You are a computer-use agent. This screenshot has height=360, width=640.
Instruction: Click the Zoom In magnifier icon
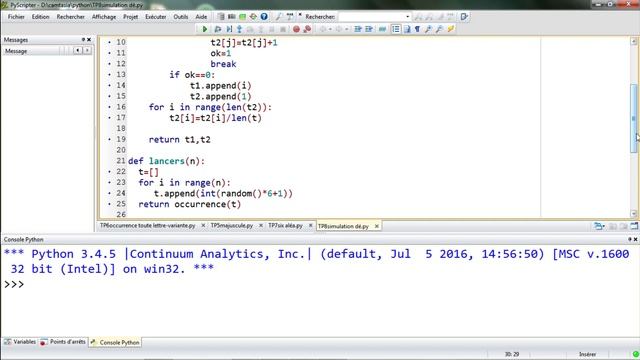tap(429, 29)
